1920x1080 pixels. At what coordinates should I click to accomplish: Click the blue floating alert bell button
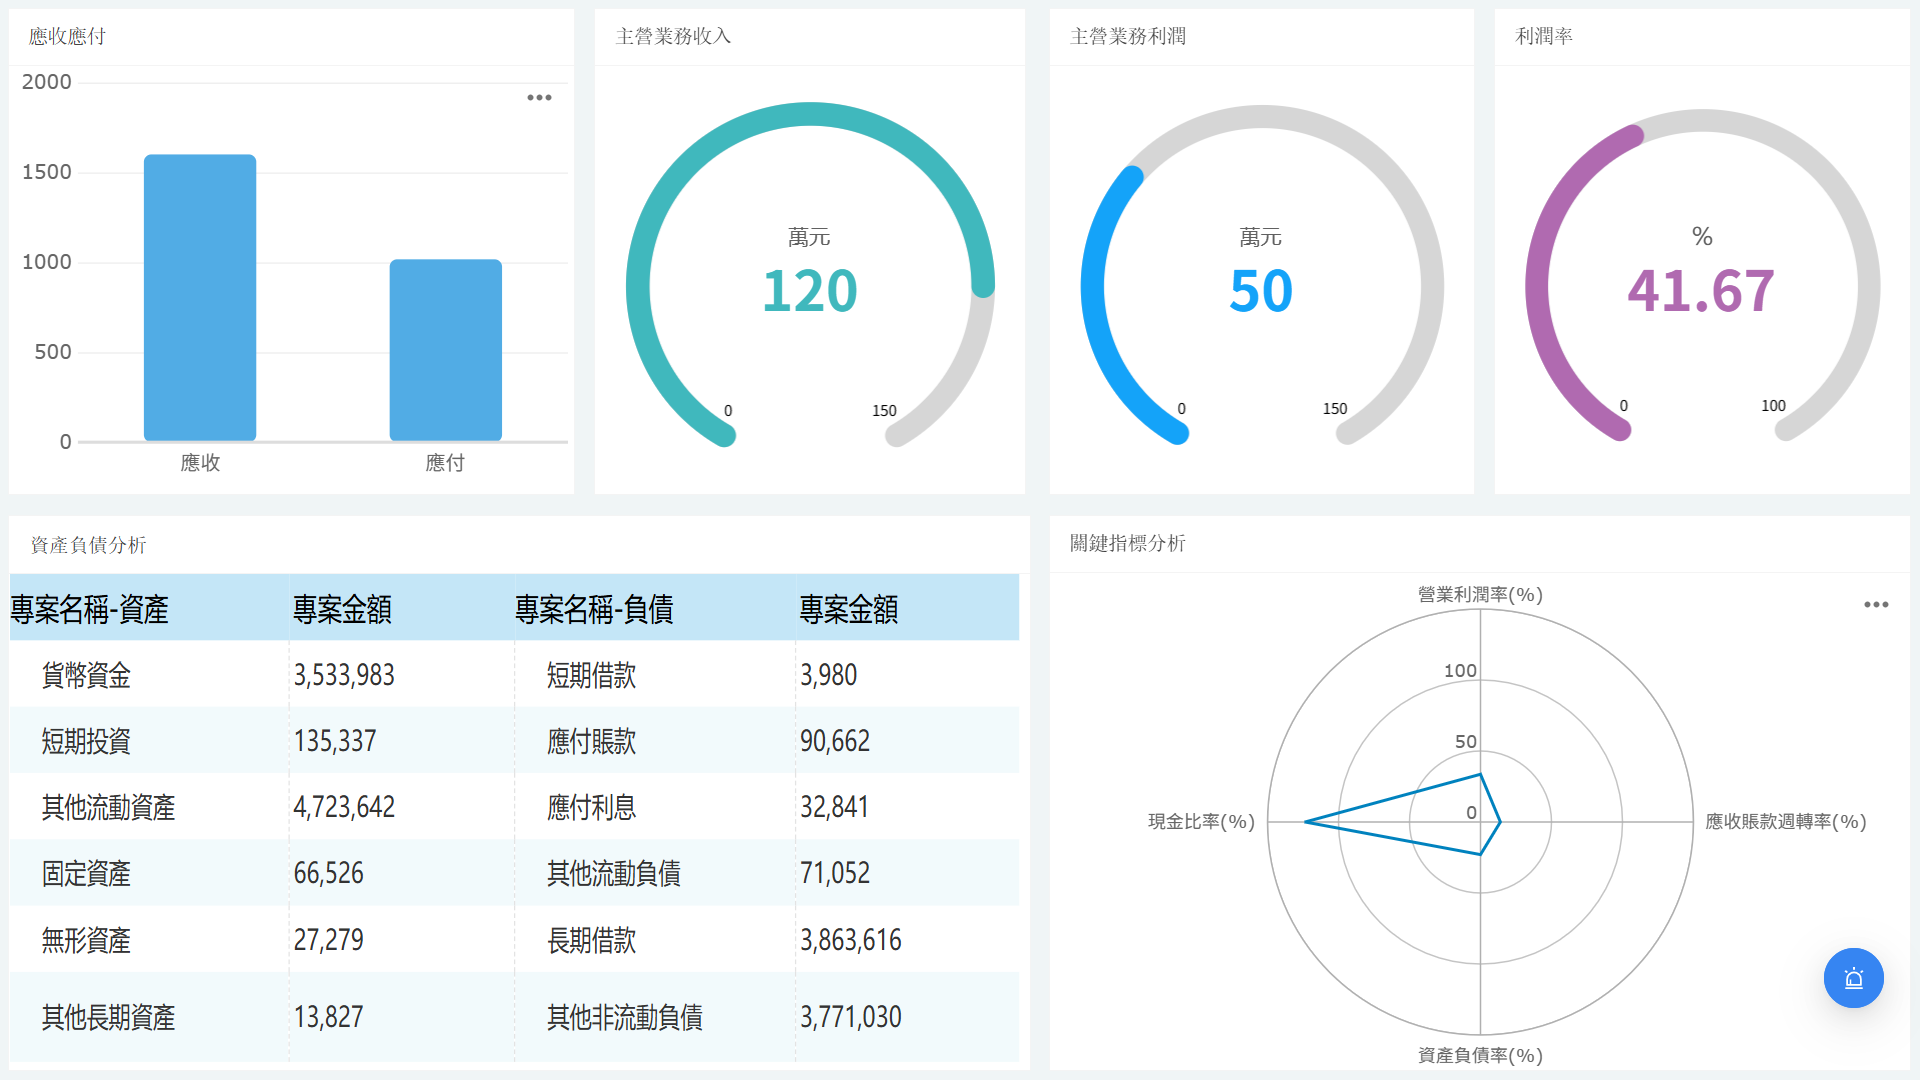[1853, 978]
